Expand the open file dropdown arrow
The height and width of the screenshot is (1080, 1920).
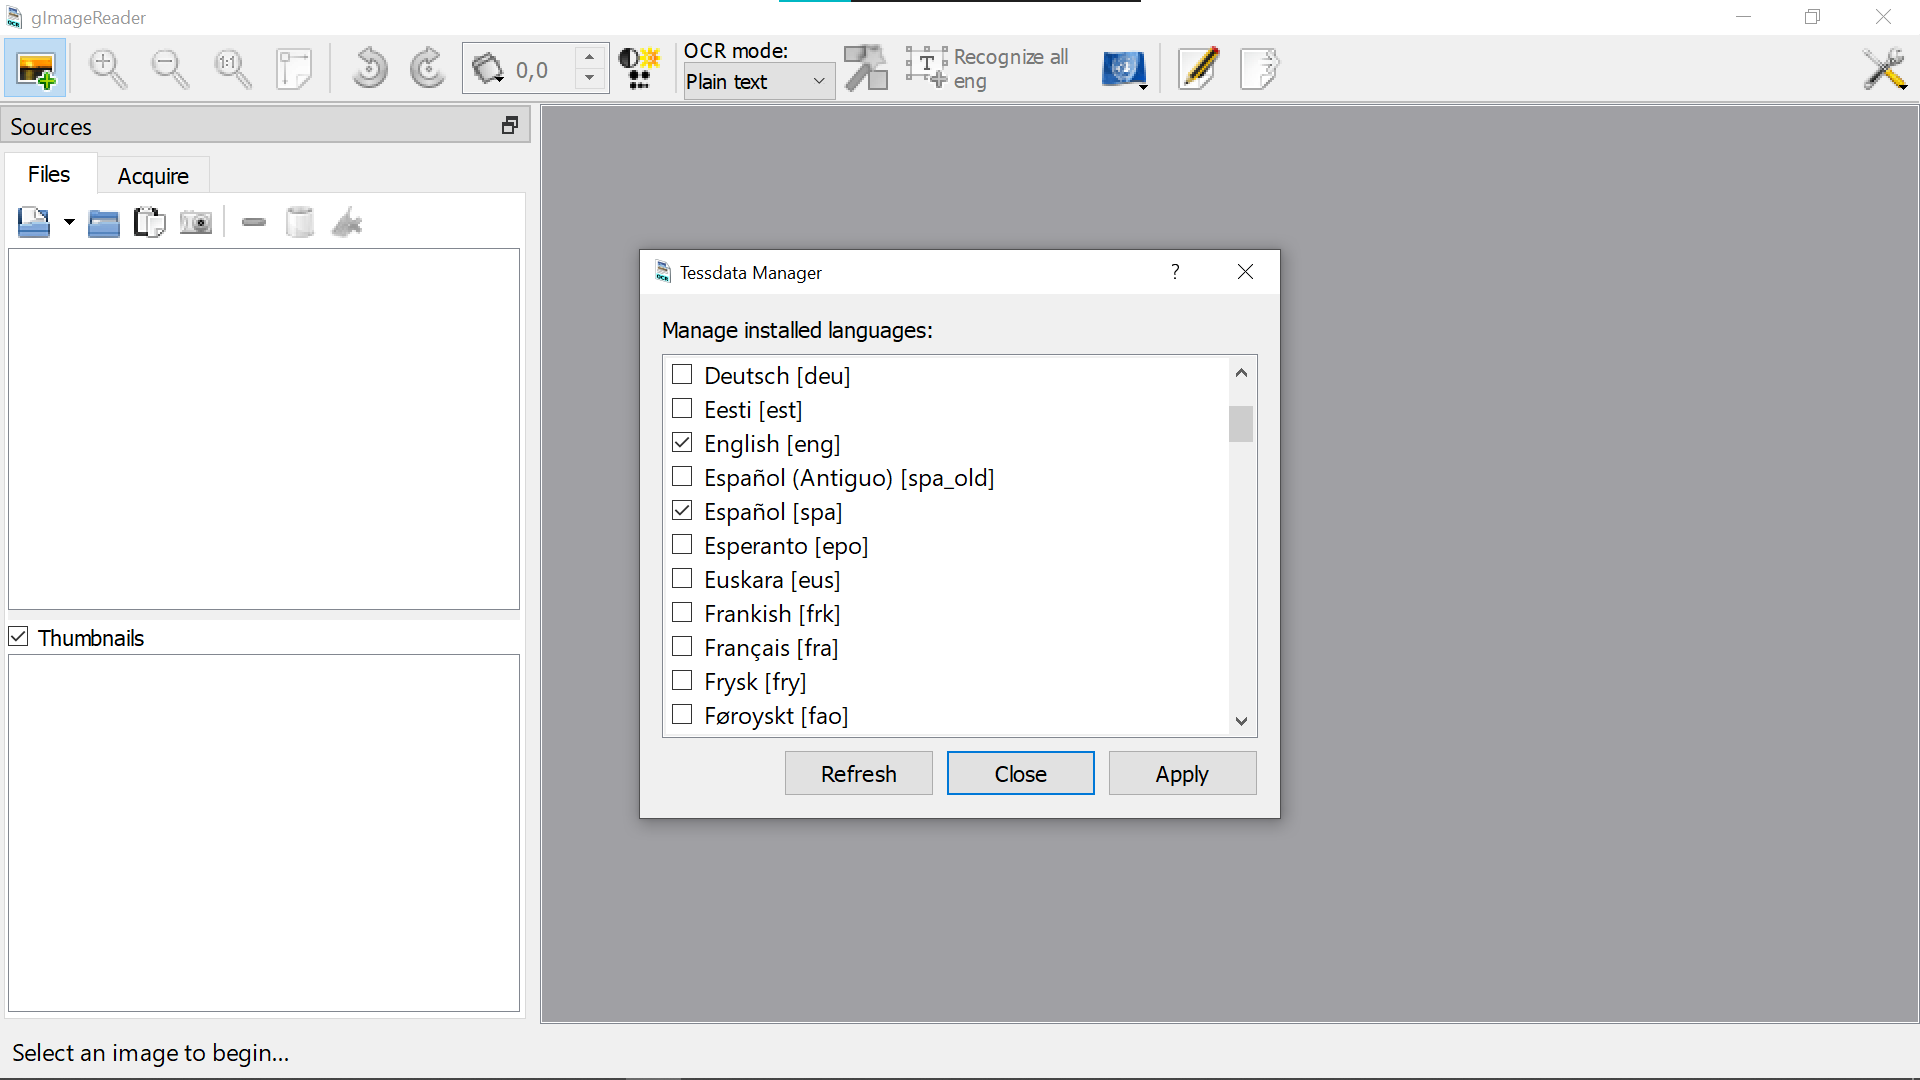click(68, 221)
